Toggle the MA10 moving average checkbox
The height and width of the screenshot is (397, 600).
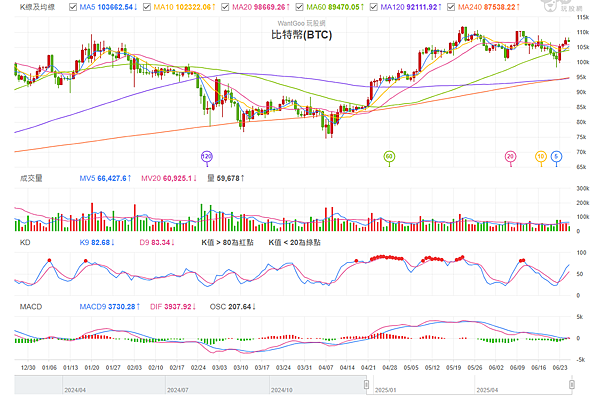147,7
